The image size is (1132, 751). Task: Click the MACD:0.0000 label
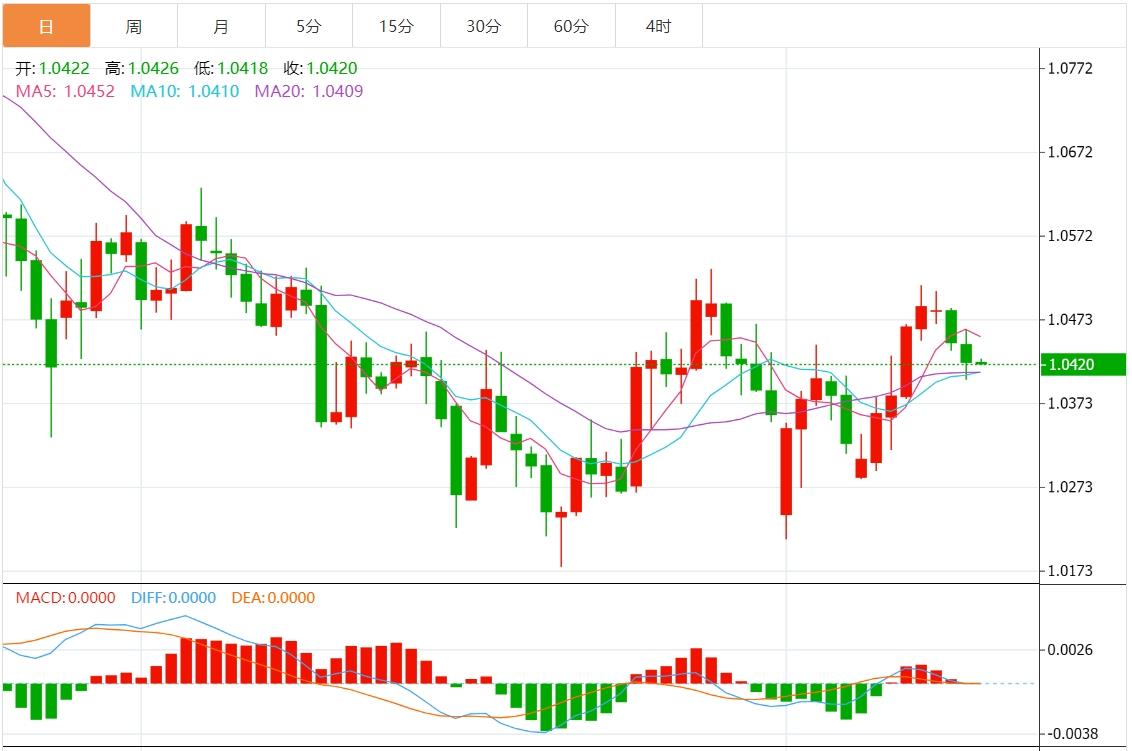66,598
